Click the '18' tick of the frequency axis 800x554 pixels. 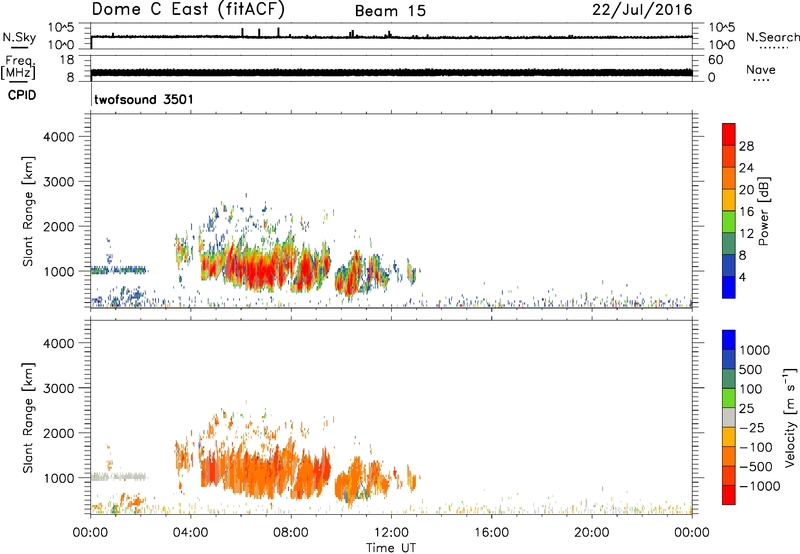pyautogui.click(x=67, y=60)
